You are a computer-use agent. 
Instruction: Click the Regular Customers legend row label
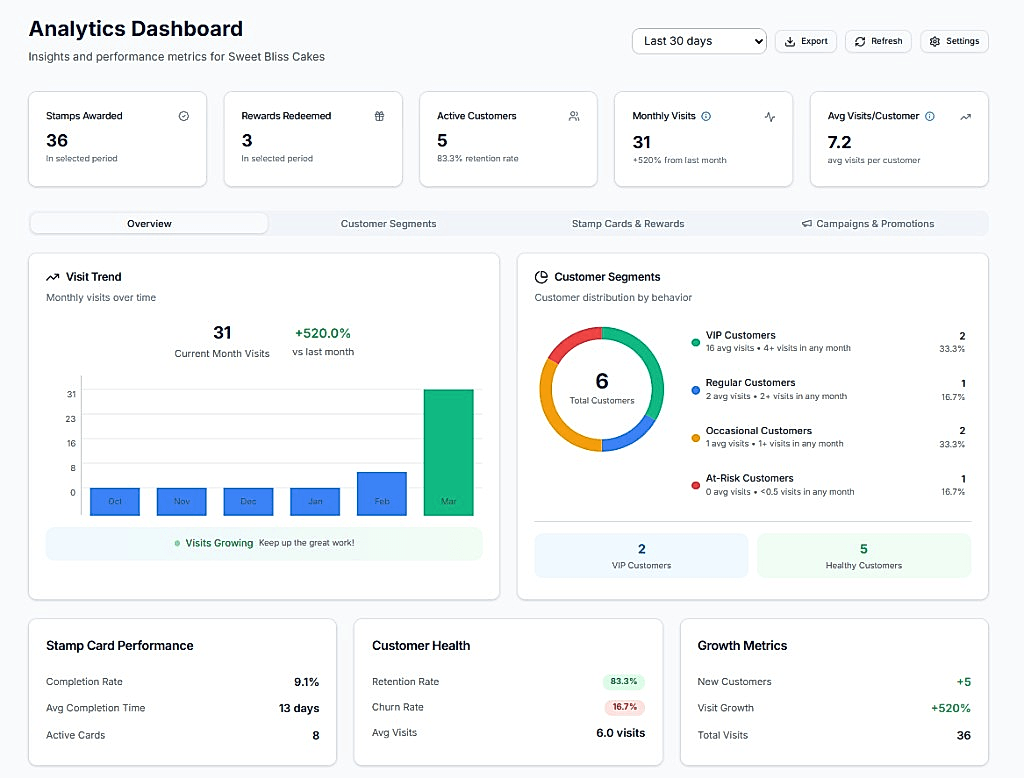pyautogui.click(x=750, y=383)
